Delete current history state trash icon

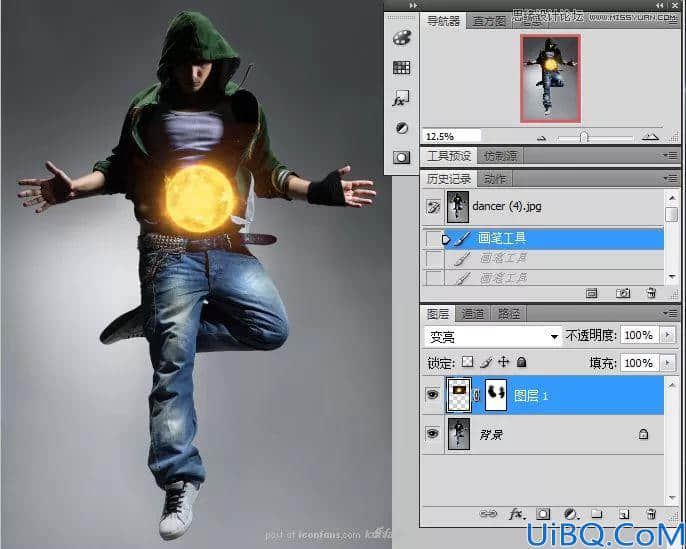pos(651,293)
